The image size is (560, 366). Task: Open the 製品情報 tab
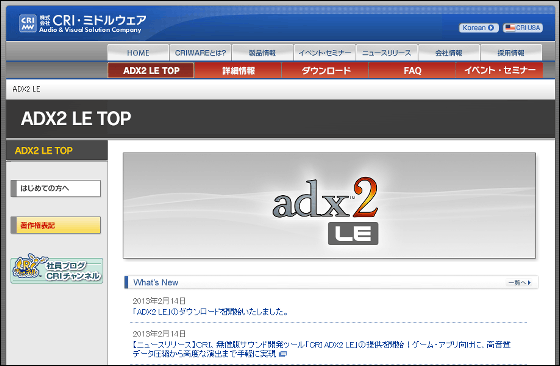coord(262,53)
